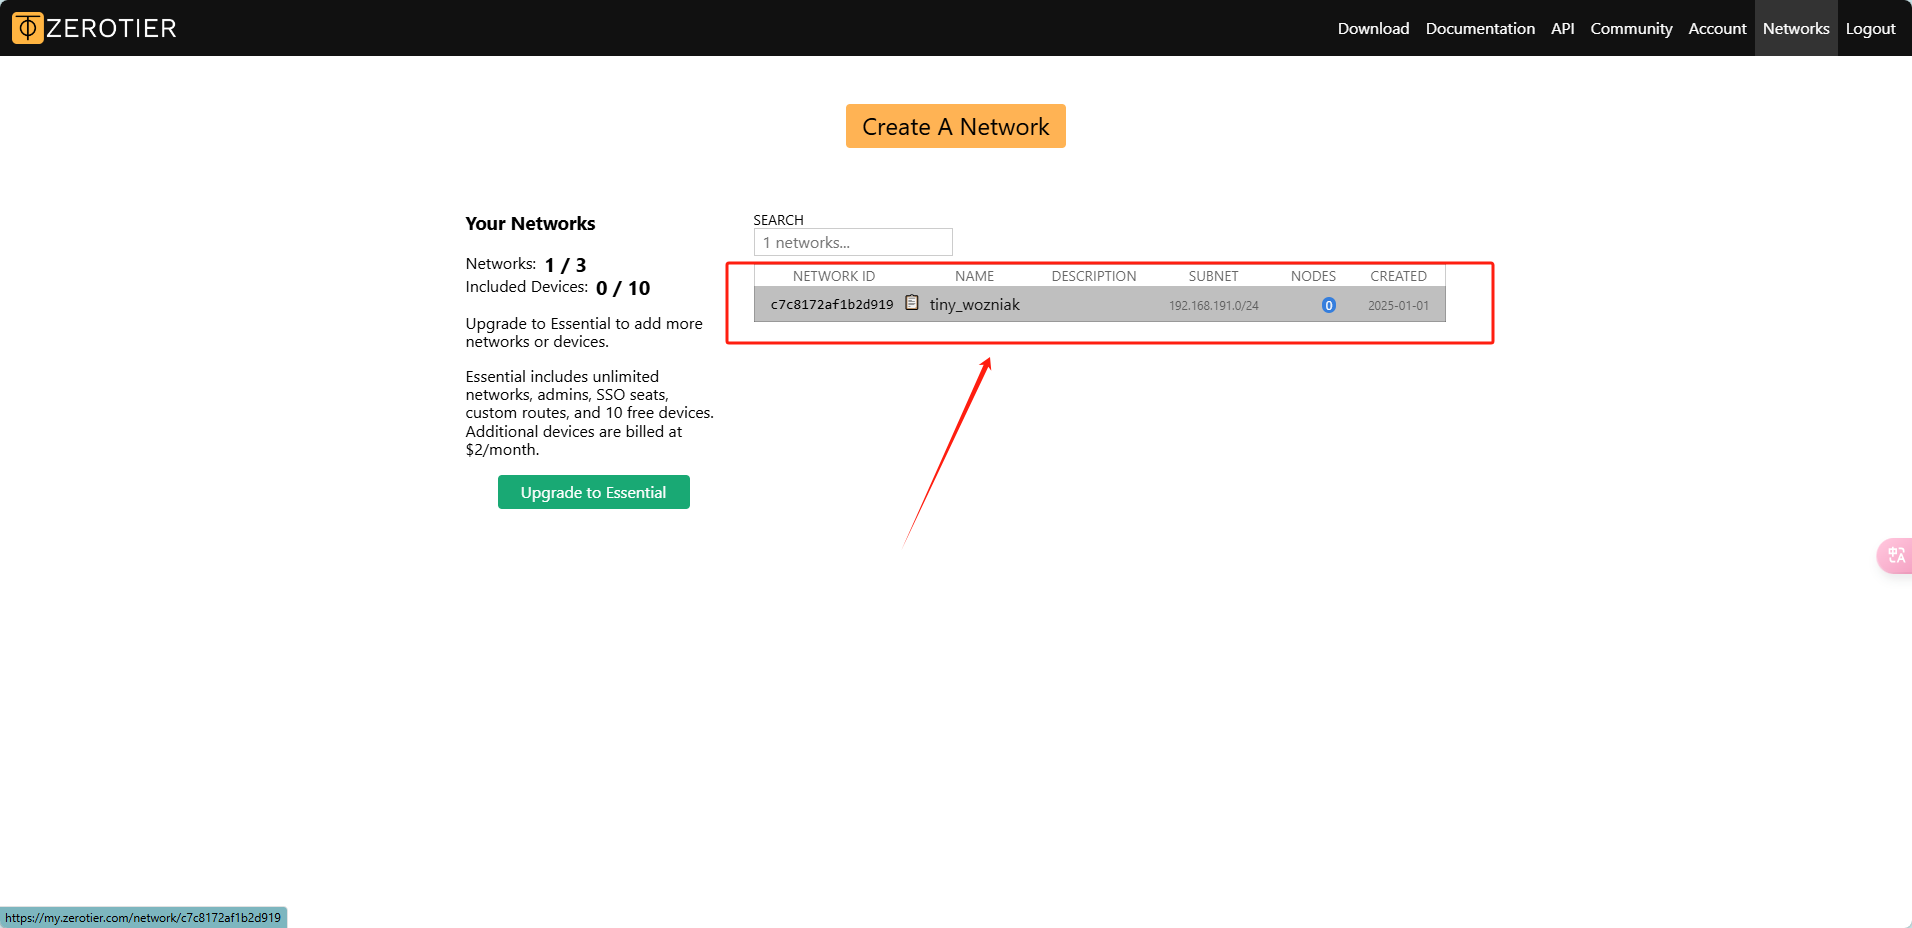Screen dimensions: 1912x928
Task: Click the pink translate floating icon
Action: click(1896, 555)
